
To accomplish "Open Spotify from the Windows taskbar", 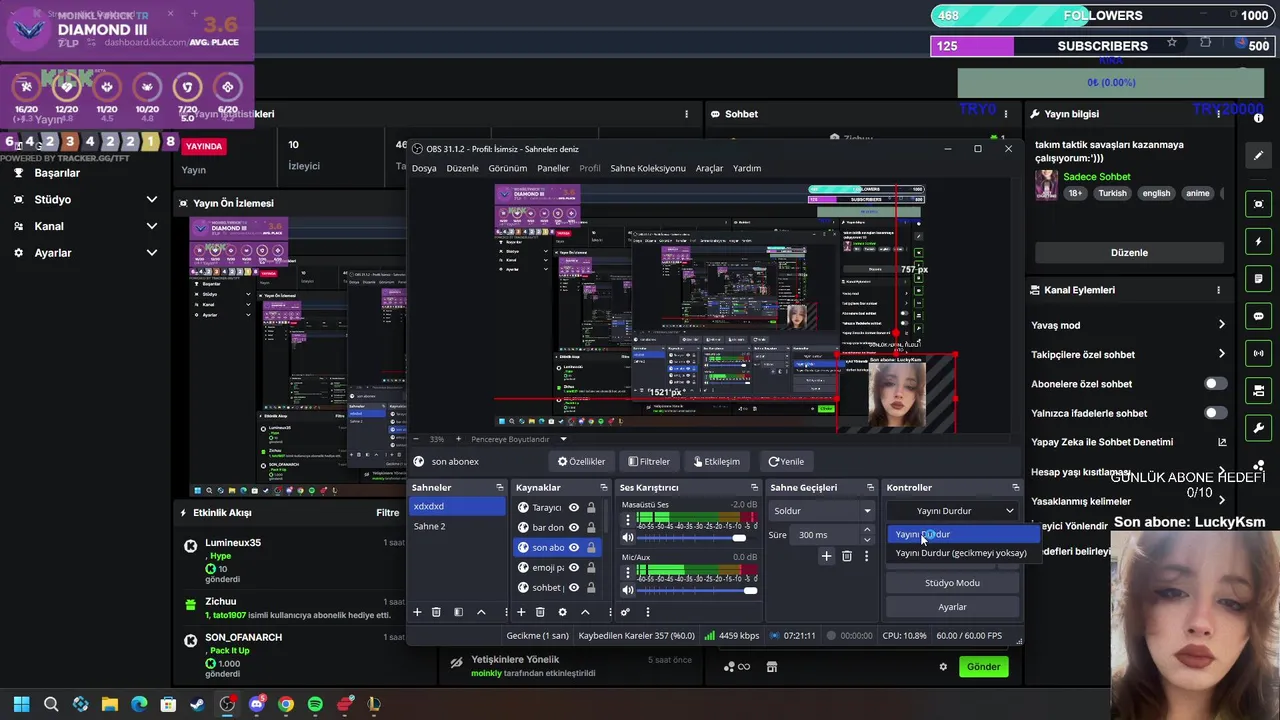I will (315, 704).
